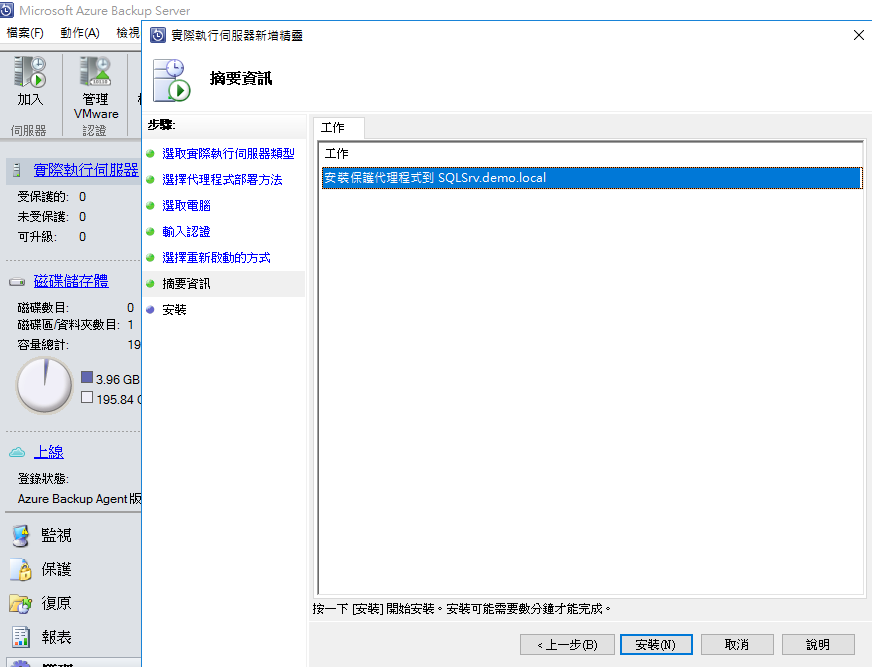This screenshot has width=872, height=667.
Task: Click the 上一步(B) back button
Action: tap(567, 645)
